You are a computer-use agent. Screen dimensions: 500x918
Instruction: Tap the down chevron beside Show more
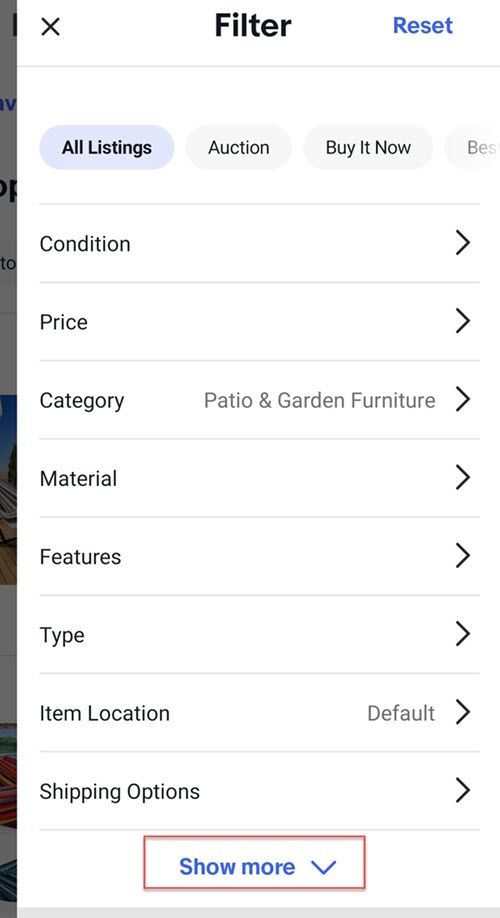(324, 868)
